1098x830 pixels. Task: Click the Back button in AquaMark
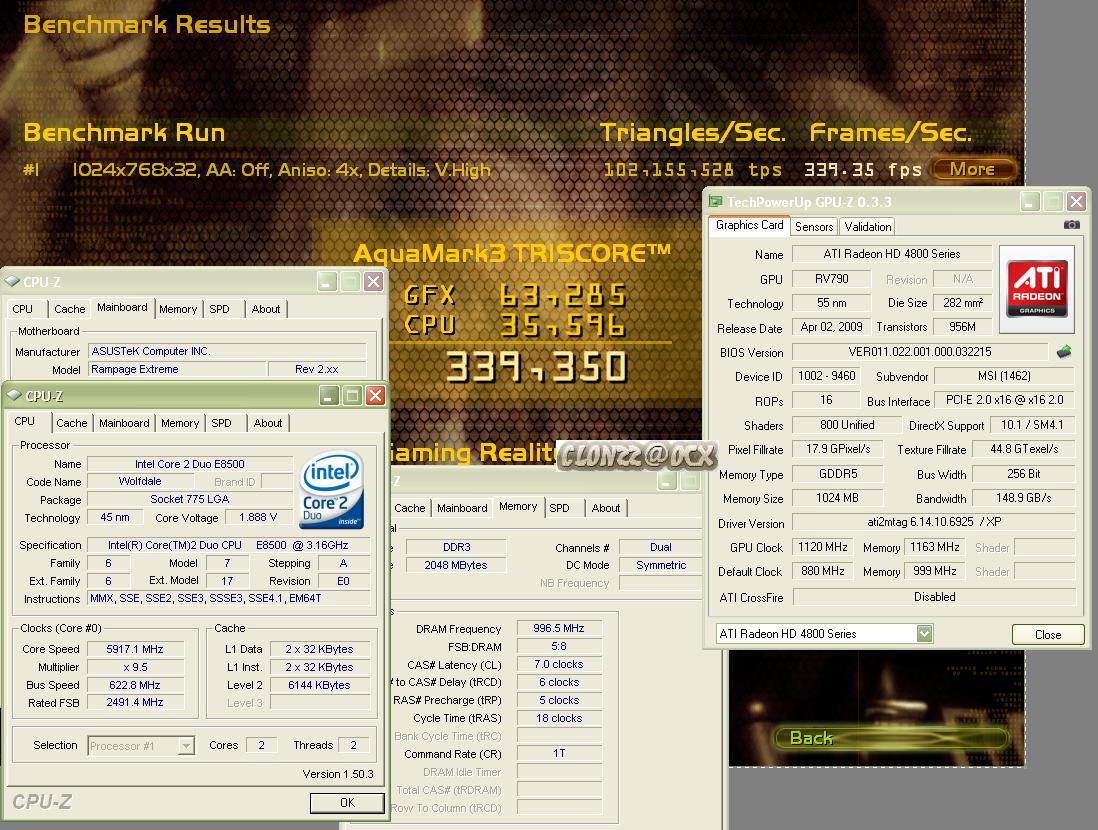coord(891,738)
